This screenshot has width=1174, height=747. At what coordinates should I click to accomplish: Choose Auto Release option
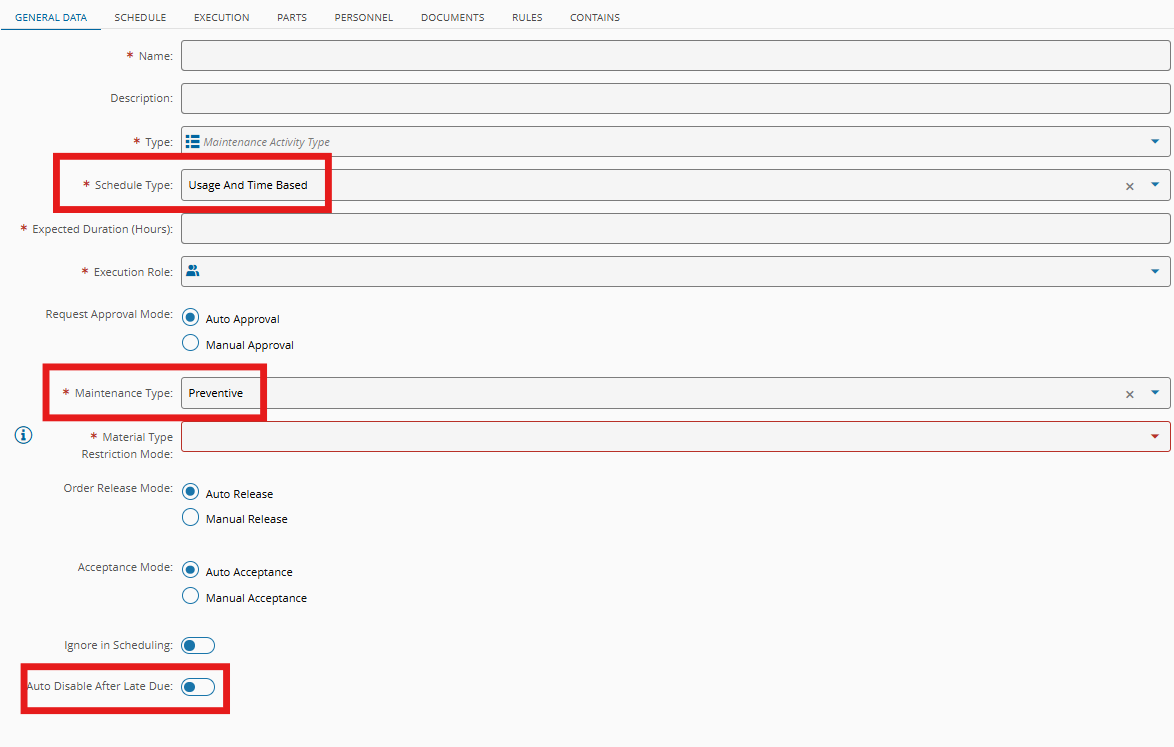tap(191, 493)
